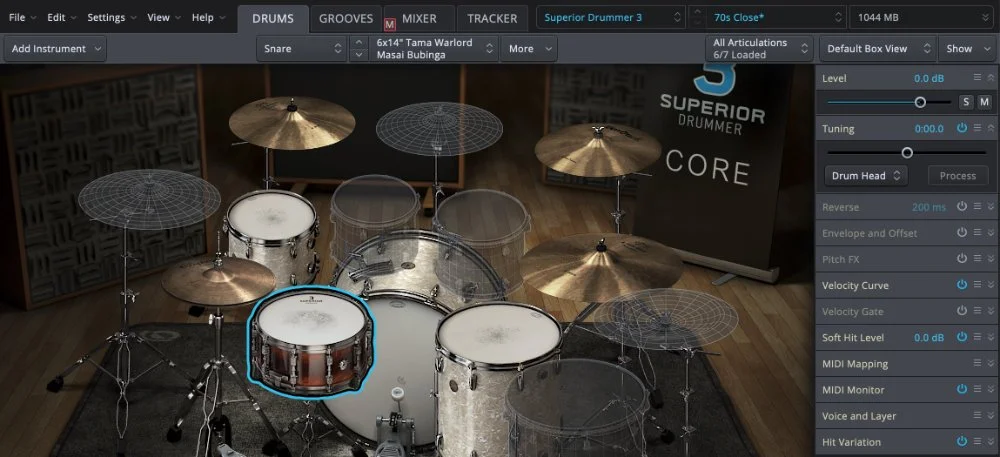Screen dimensions: 1000x457
Task: Open the 6x14" Tama Warlord dropdown
Action: tap(435, 48)
